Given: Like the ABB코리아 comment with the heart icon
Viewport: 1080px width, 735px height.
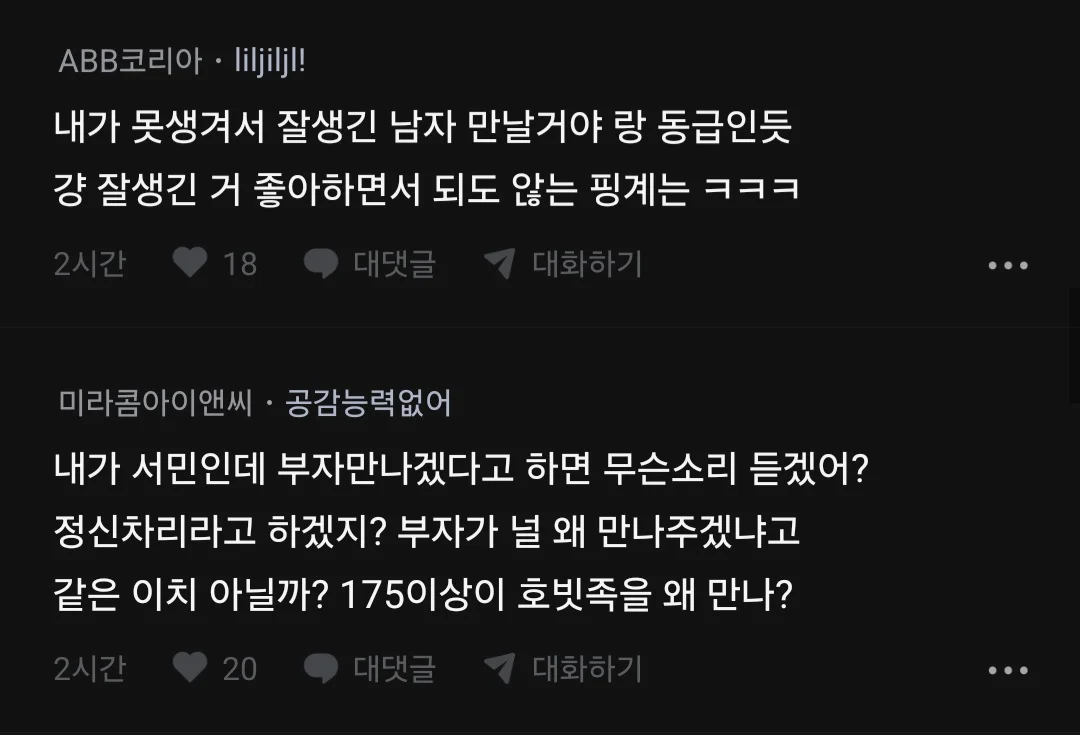Looking at the screenshot, I should (190, 263).
